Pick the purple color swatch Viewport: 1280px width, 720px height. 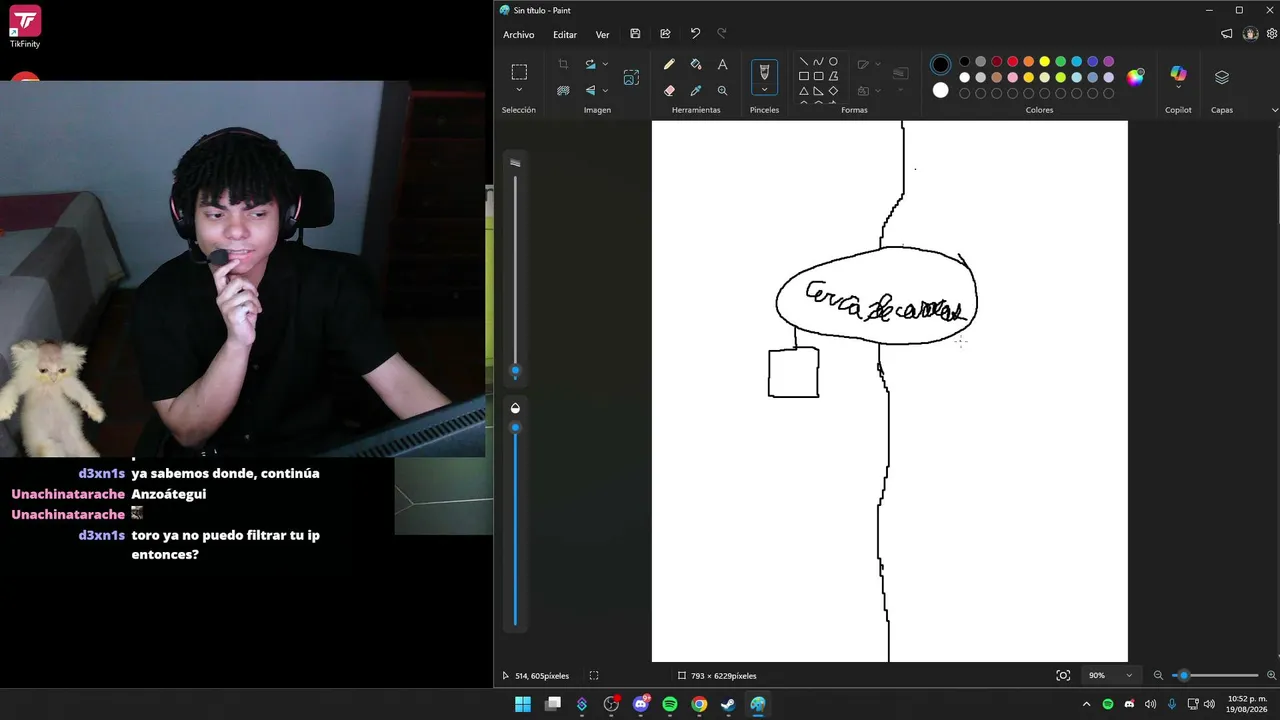pyautogui.click(x=1109, y=62)
